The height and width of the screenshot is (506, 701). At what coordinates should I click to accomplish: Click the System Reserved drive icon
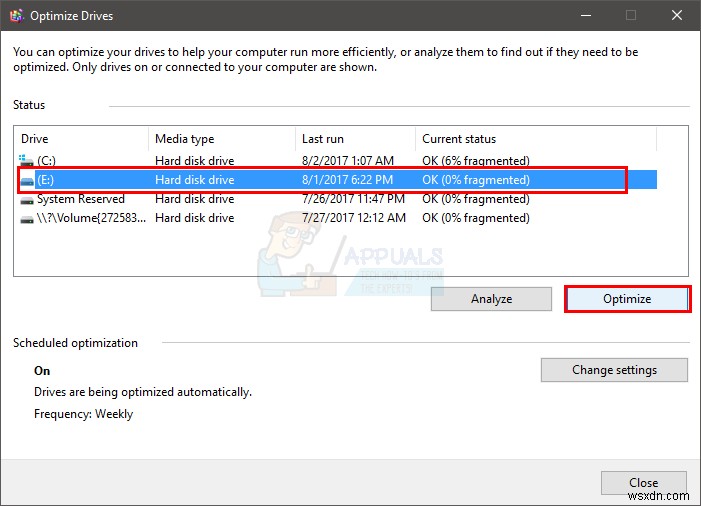tap(27, 200)
